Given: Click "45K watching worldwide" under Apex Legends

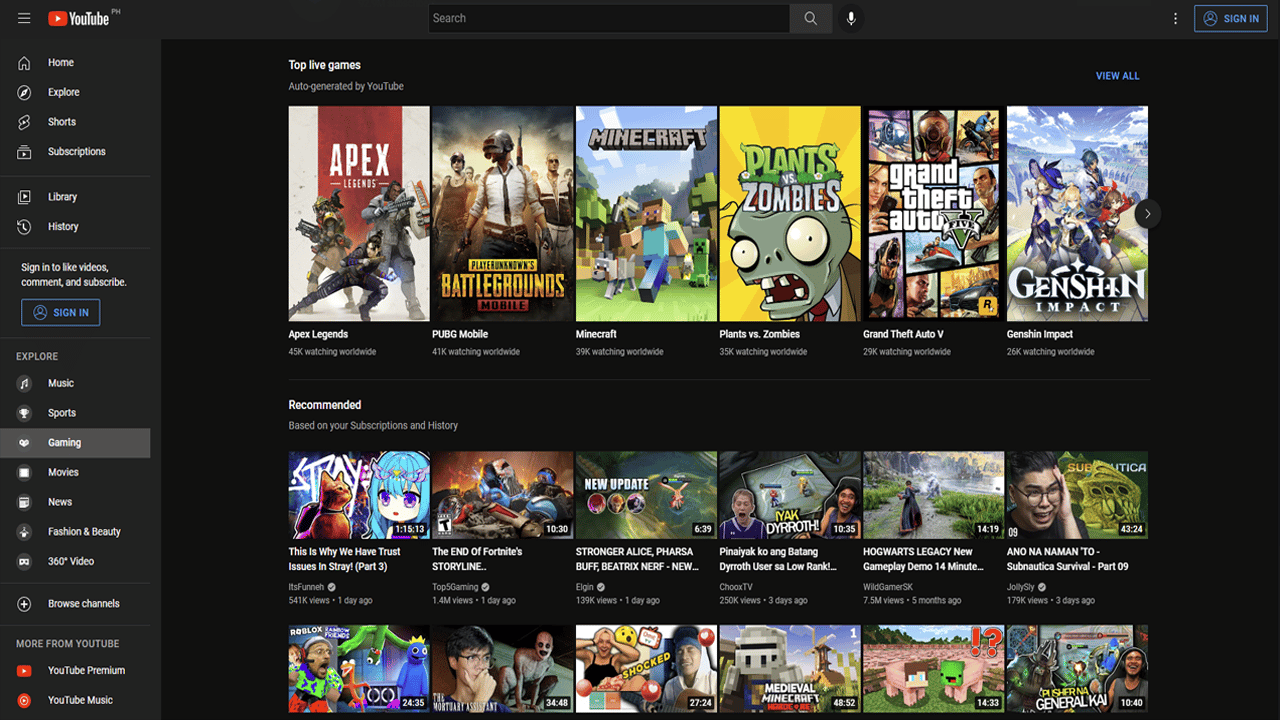Looking at the screenshot, I should click(x=333, y=352).
